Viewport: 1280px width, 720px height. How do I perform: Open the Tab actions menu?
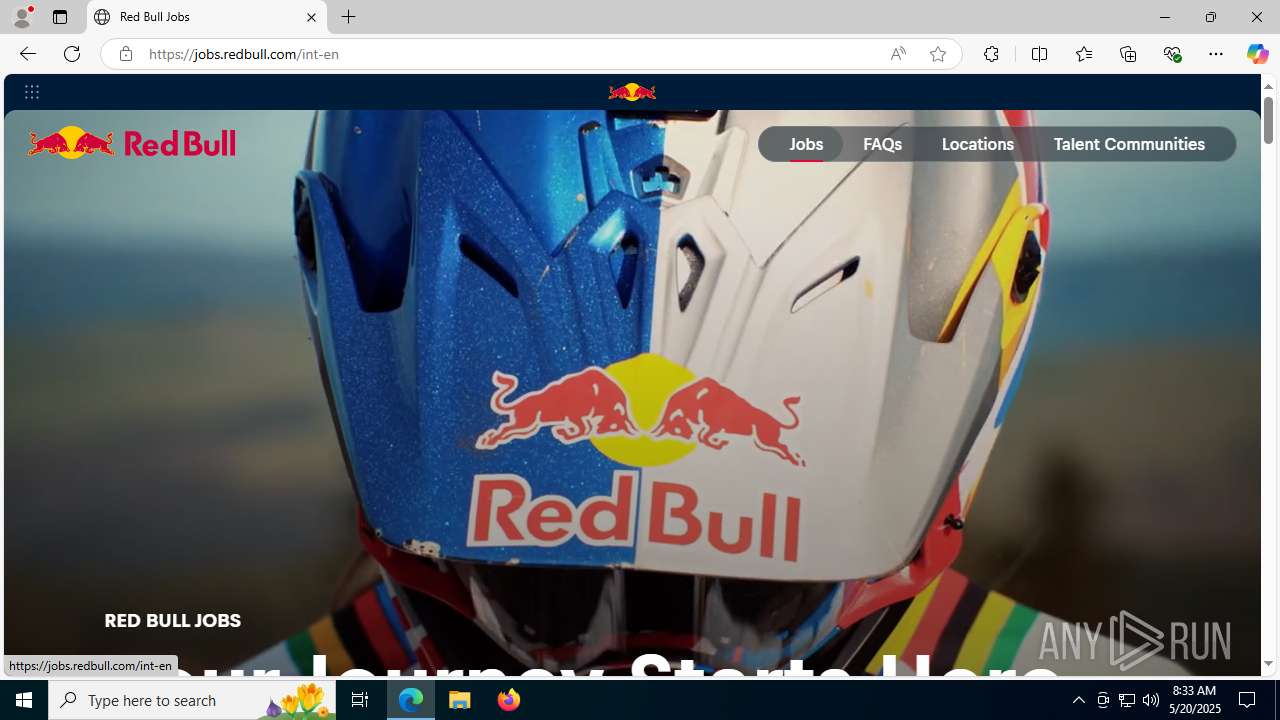60,17
